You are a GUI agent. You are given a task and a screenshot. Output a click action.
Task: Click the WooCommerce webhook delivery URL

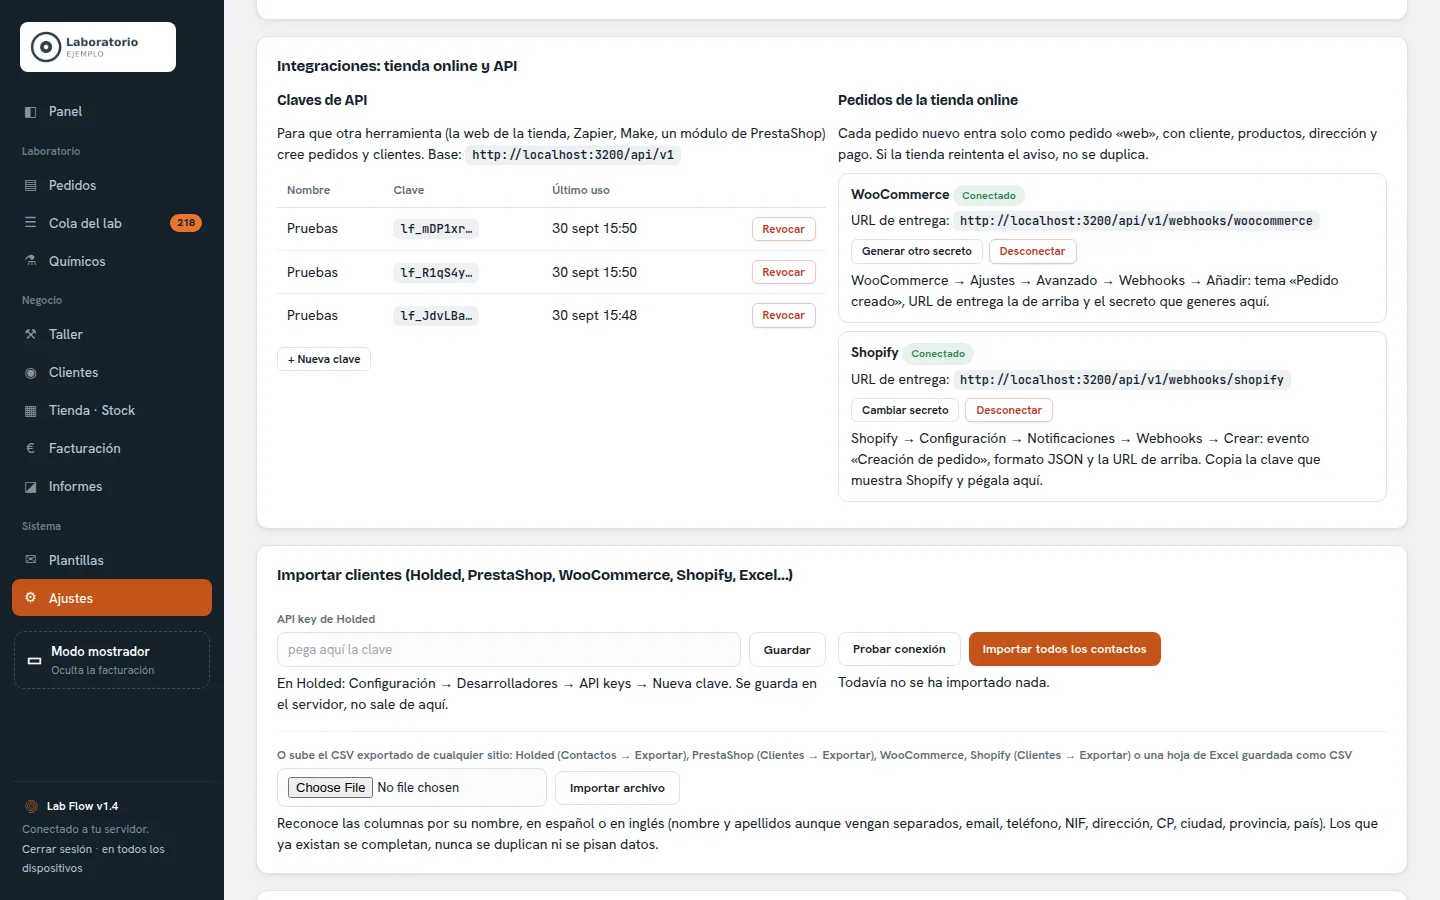(x=1136, y=221)
